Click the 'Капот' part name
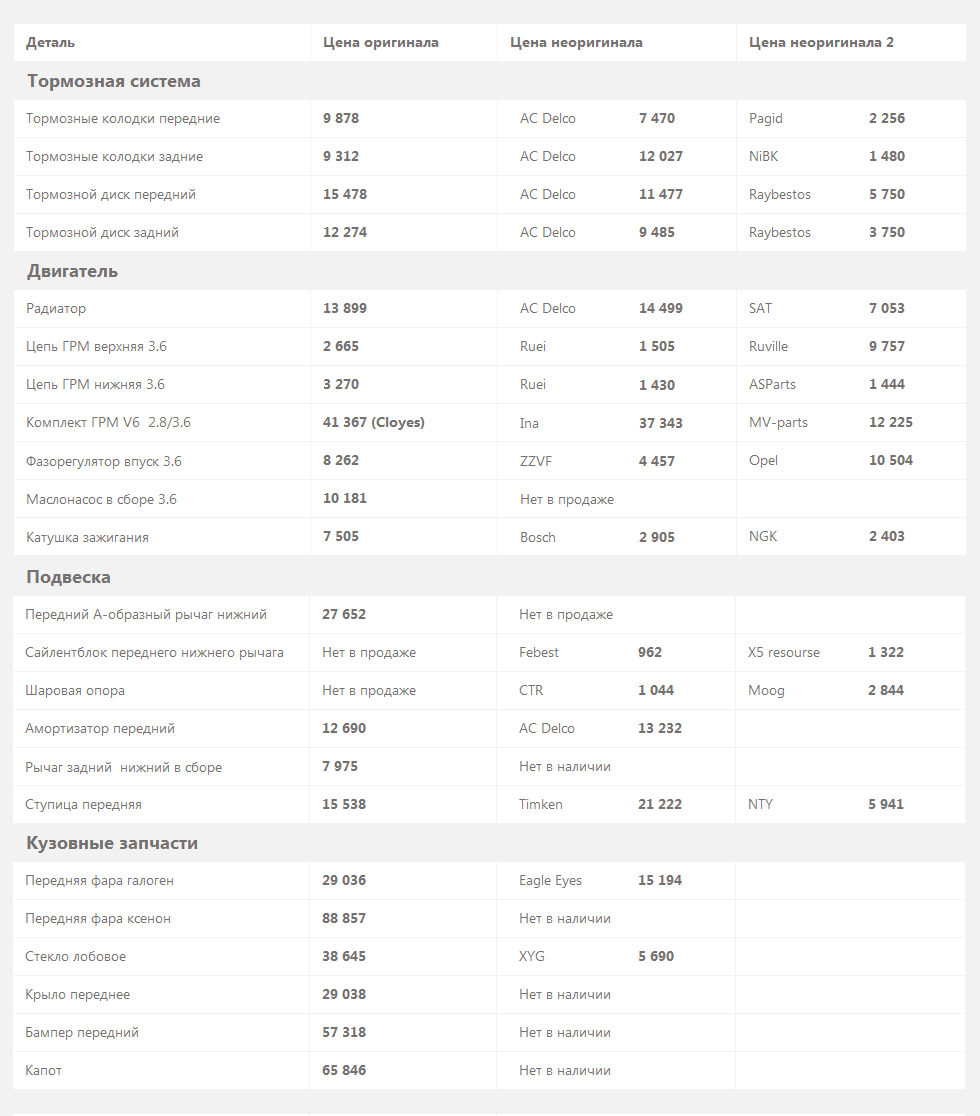The image size is (980, 1116). point(43,1070)
